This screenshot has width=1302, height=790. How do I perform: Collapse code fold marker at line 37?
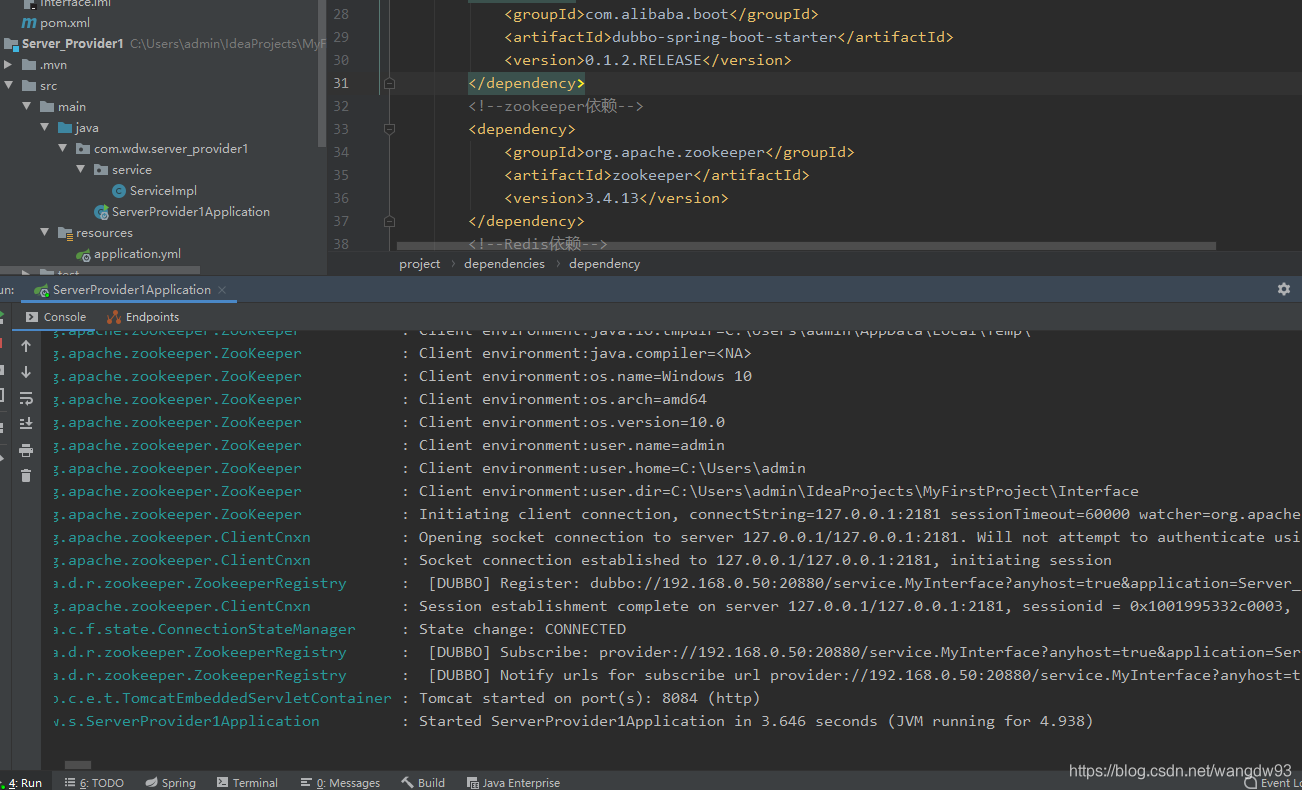(x=390, y=221)
